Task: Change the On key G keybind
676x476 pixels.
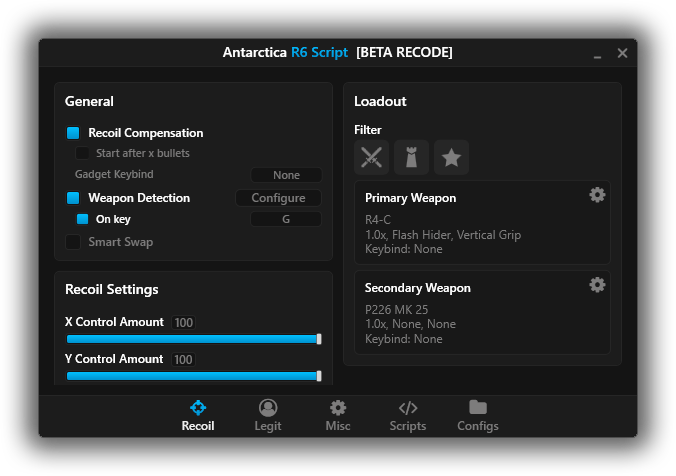Action: [286, 219]
